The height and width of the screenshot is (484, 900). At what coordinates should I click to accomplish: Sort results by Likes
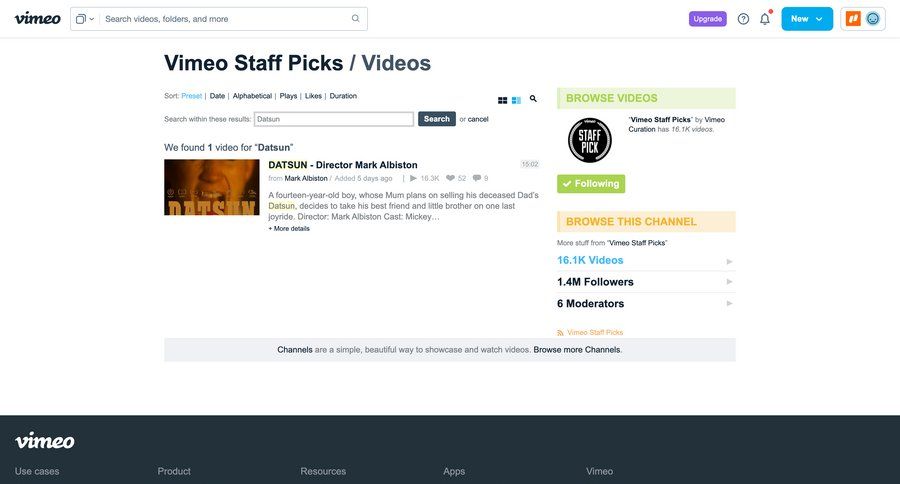pyautogui.click(x=313, y=96)
